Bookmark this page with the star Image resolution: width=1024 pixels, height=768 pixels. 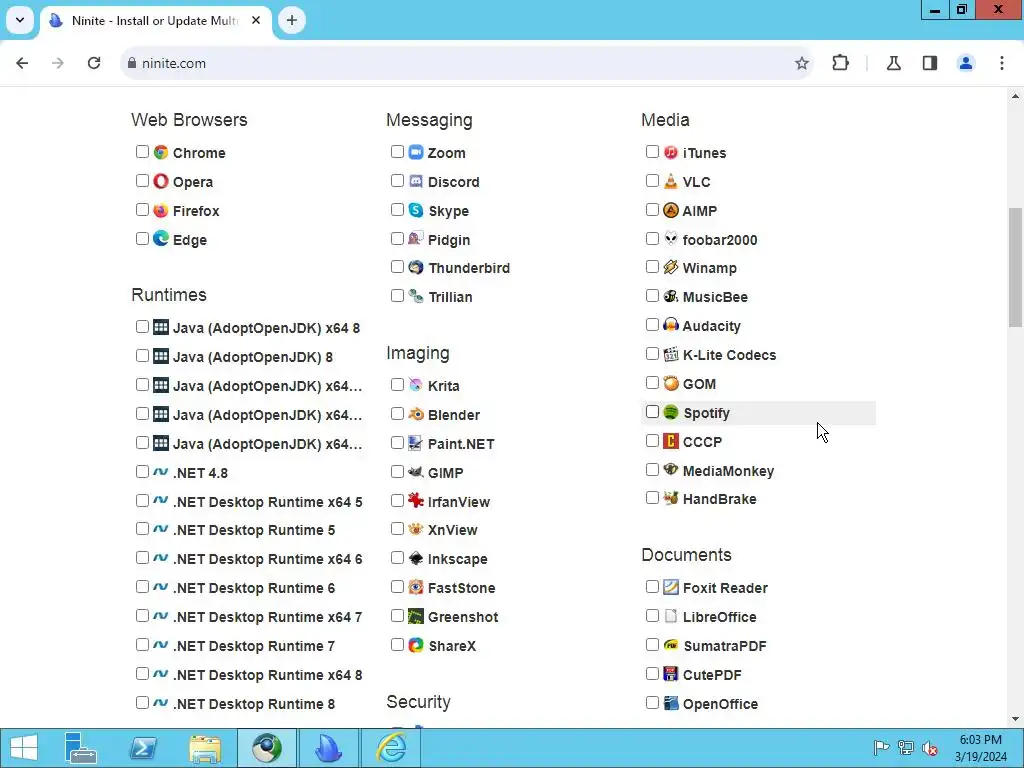pyautogui.click(x=802, y=63)
